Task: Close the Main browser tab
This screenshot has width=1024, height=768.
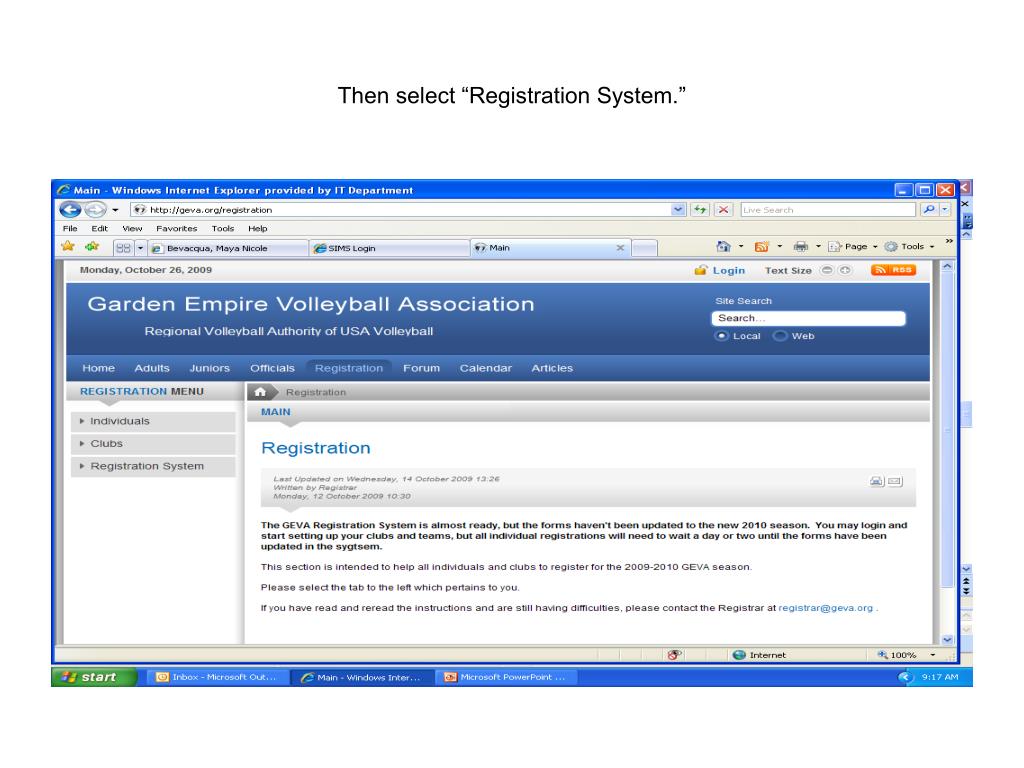Action: tap(620, 248)
